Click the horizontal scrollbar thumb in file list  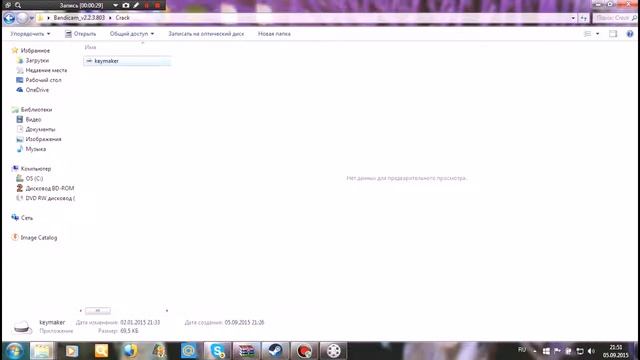click(98, 311)
